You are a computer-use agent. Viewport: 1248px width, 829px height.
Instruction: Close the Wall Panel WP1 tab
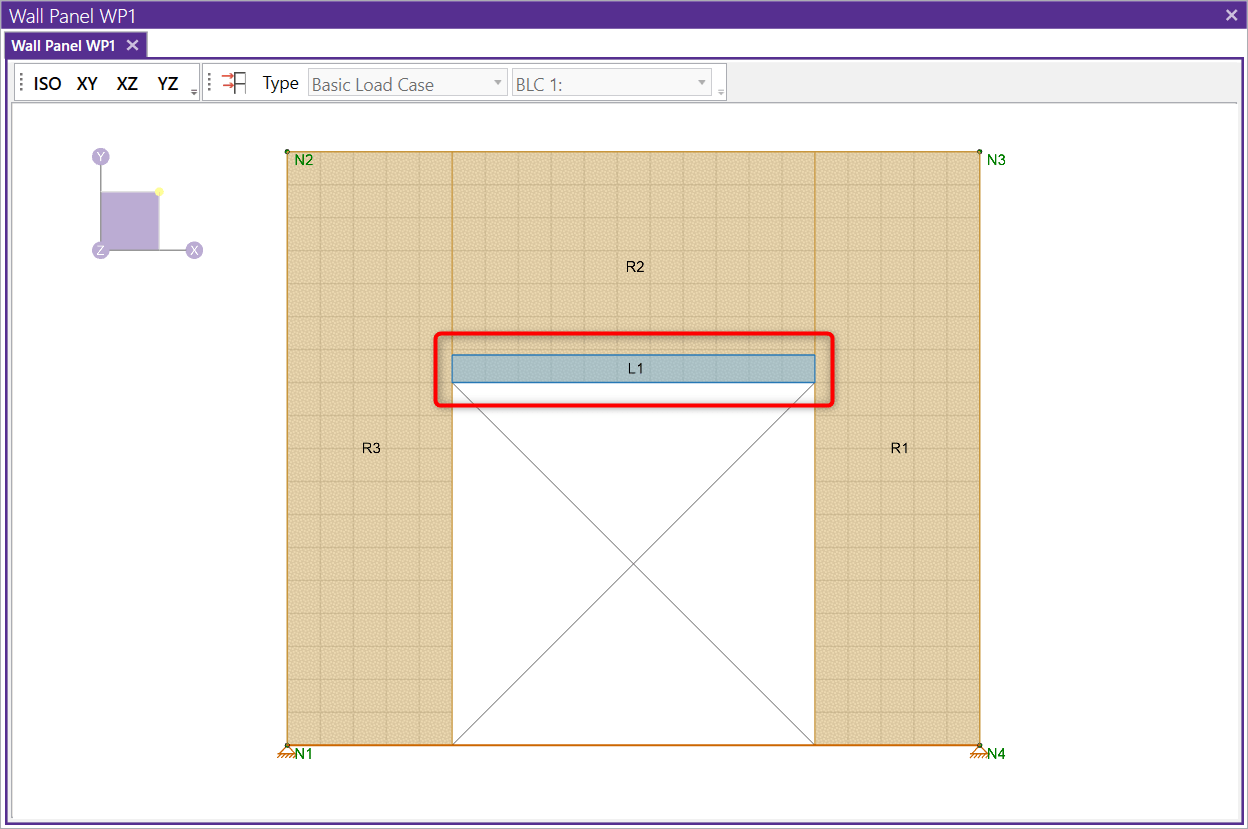click(x=132, y=45)
